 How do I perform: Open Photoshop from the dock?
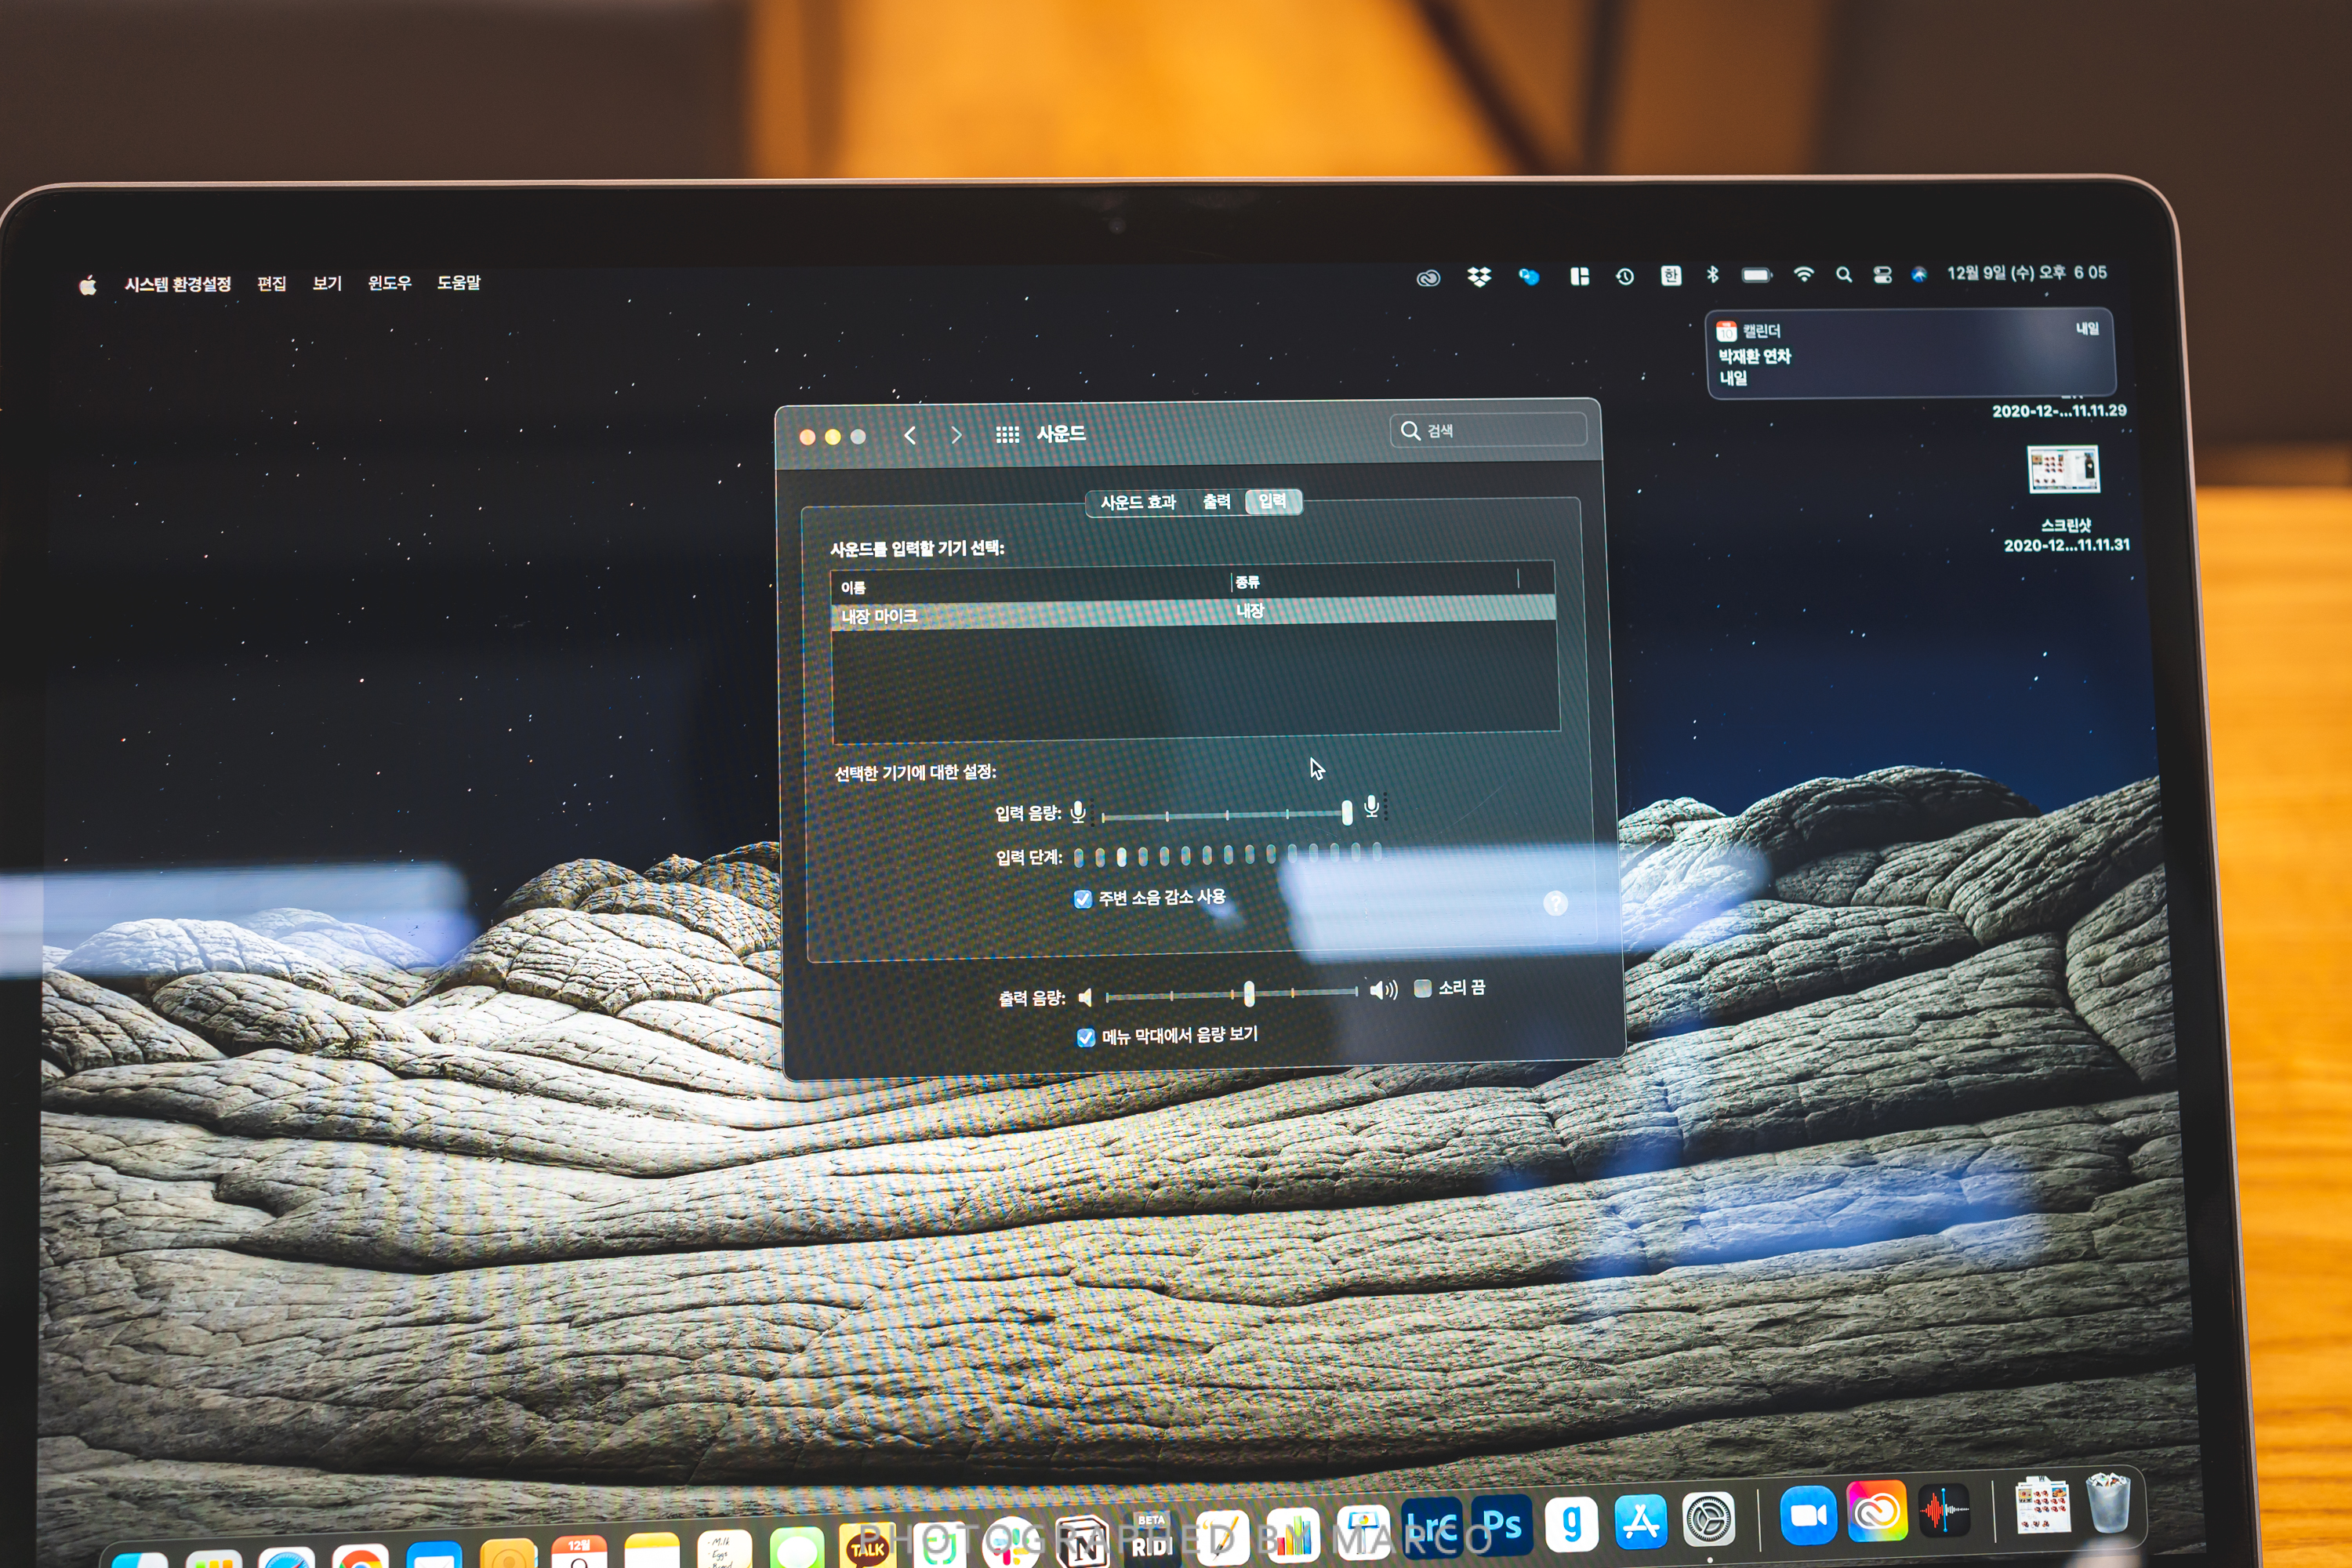1502,1526
